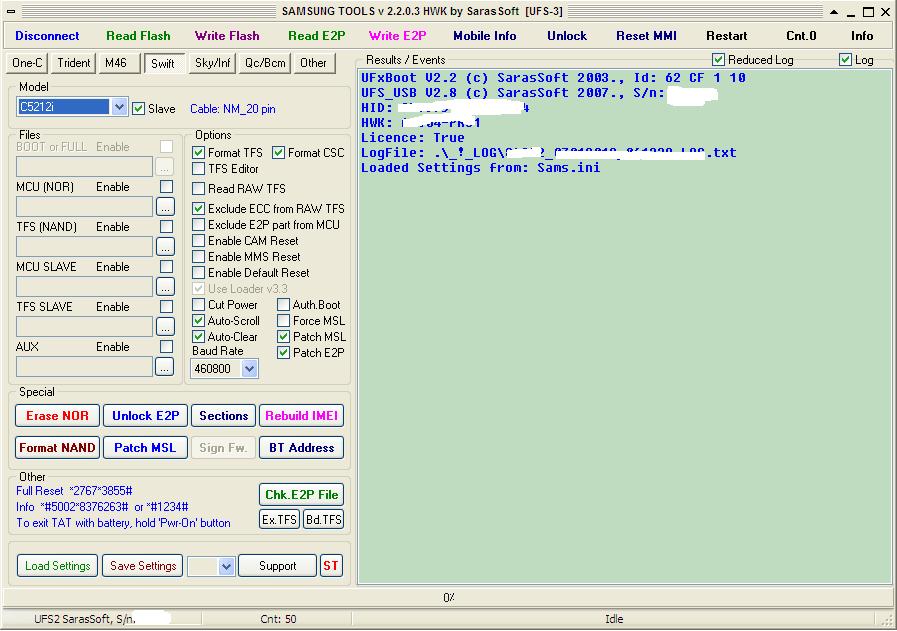Uncheck Format CSC option
This screenshot has height=631, width=897.
[279, 153]
